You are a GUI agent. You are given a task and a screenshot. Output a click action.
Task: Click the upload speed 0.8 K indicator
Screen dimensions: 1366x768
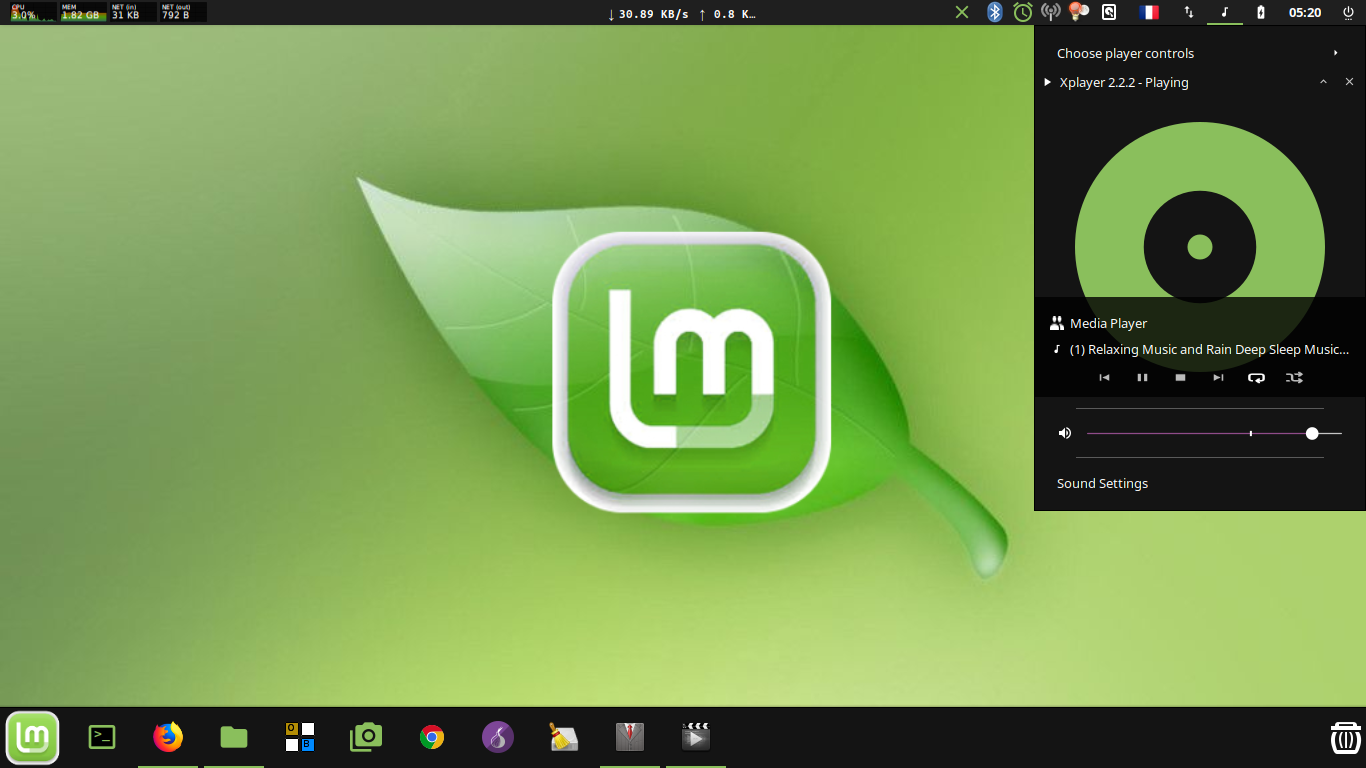(726, 13)
